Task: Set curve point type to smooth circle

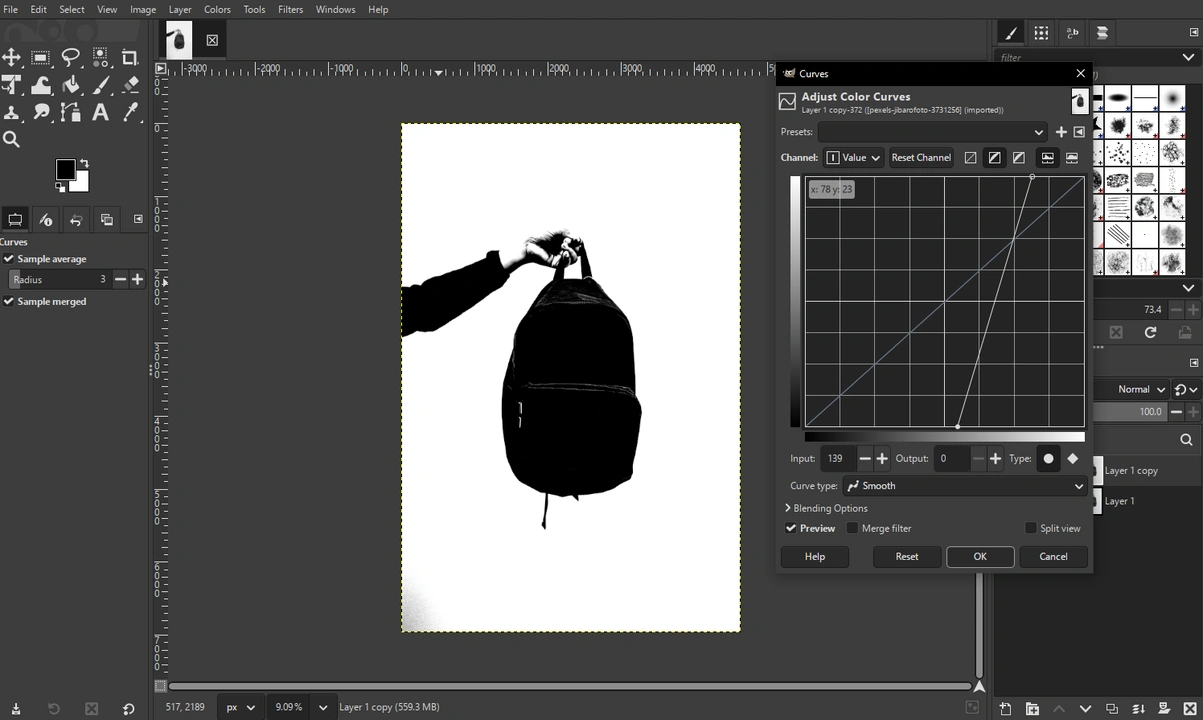Action: pos(1048,458)
